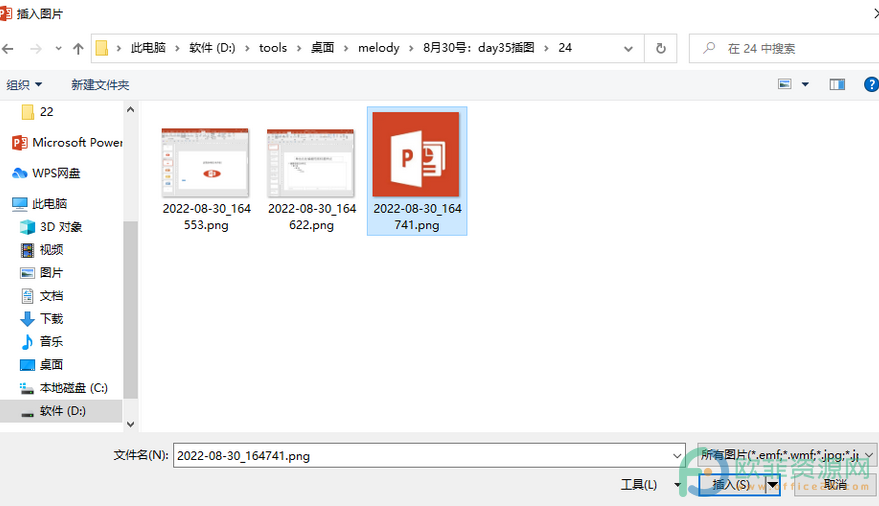Click the 取消 button
Screen dimensions: 879x506
coord(835,485)
